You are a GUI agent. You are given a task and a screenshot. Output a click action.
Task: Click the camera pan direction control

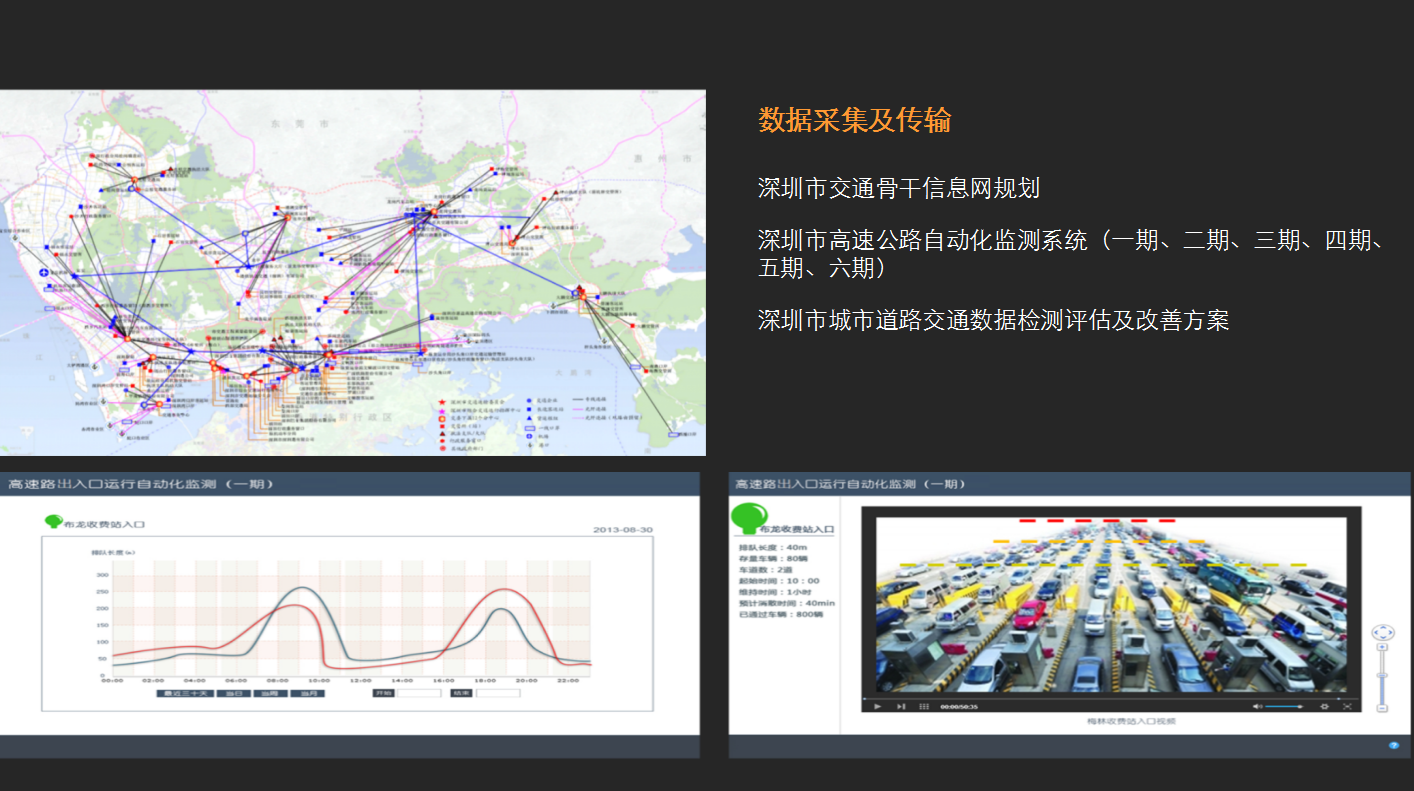[1383, 632]
